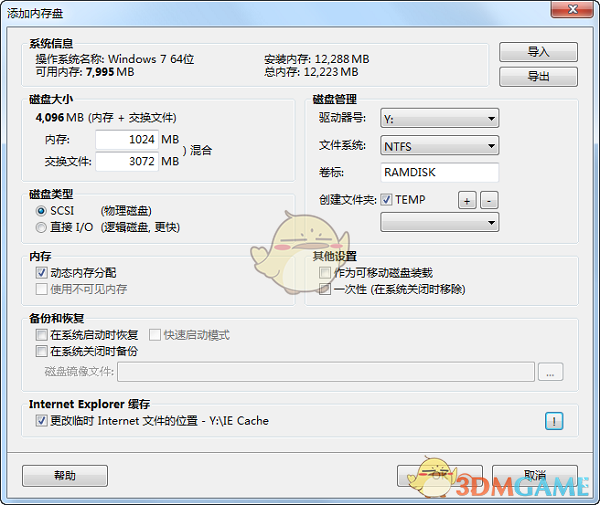Expand the empty folder list dropdown below TEMP
This screenshot has height=505, width=600.
[x=439, y=222]
